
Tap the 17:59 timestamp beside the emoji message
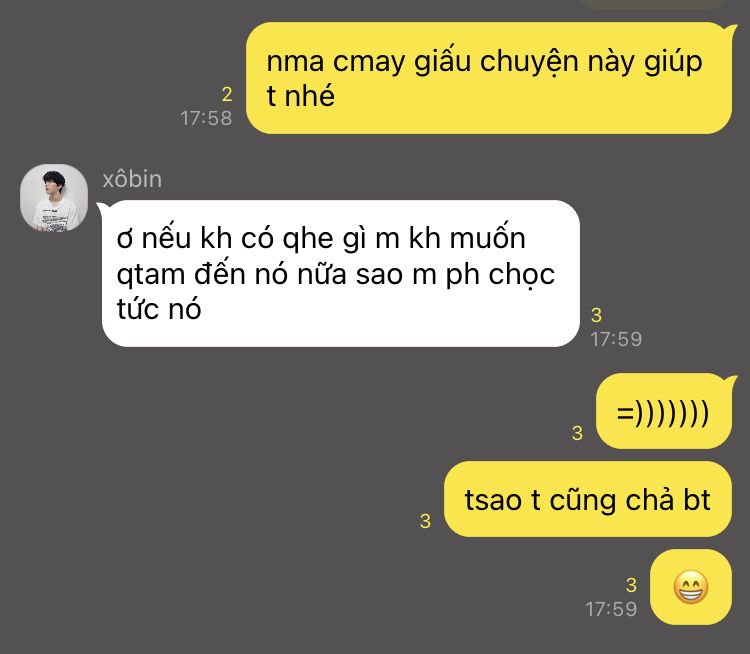pos(611,609)
